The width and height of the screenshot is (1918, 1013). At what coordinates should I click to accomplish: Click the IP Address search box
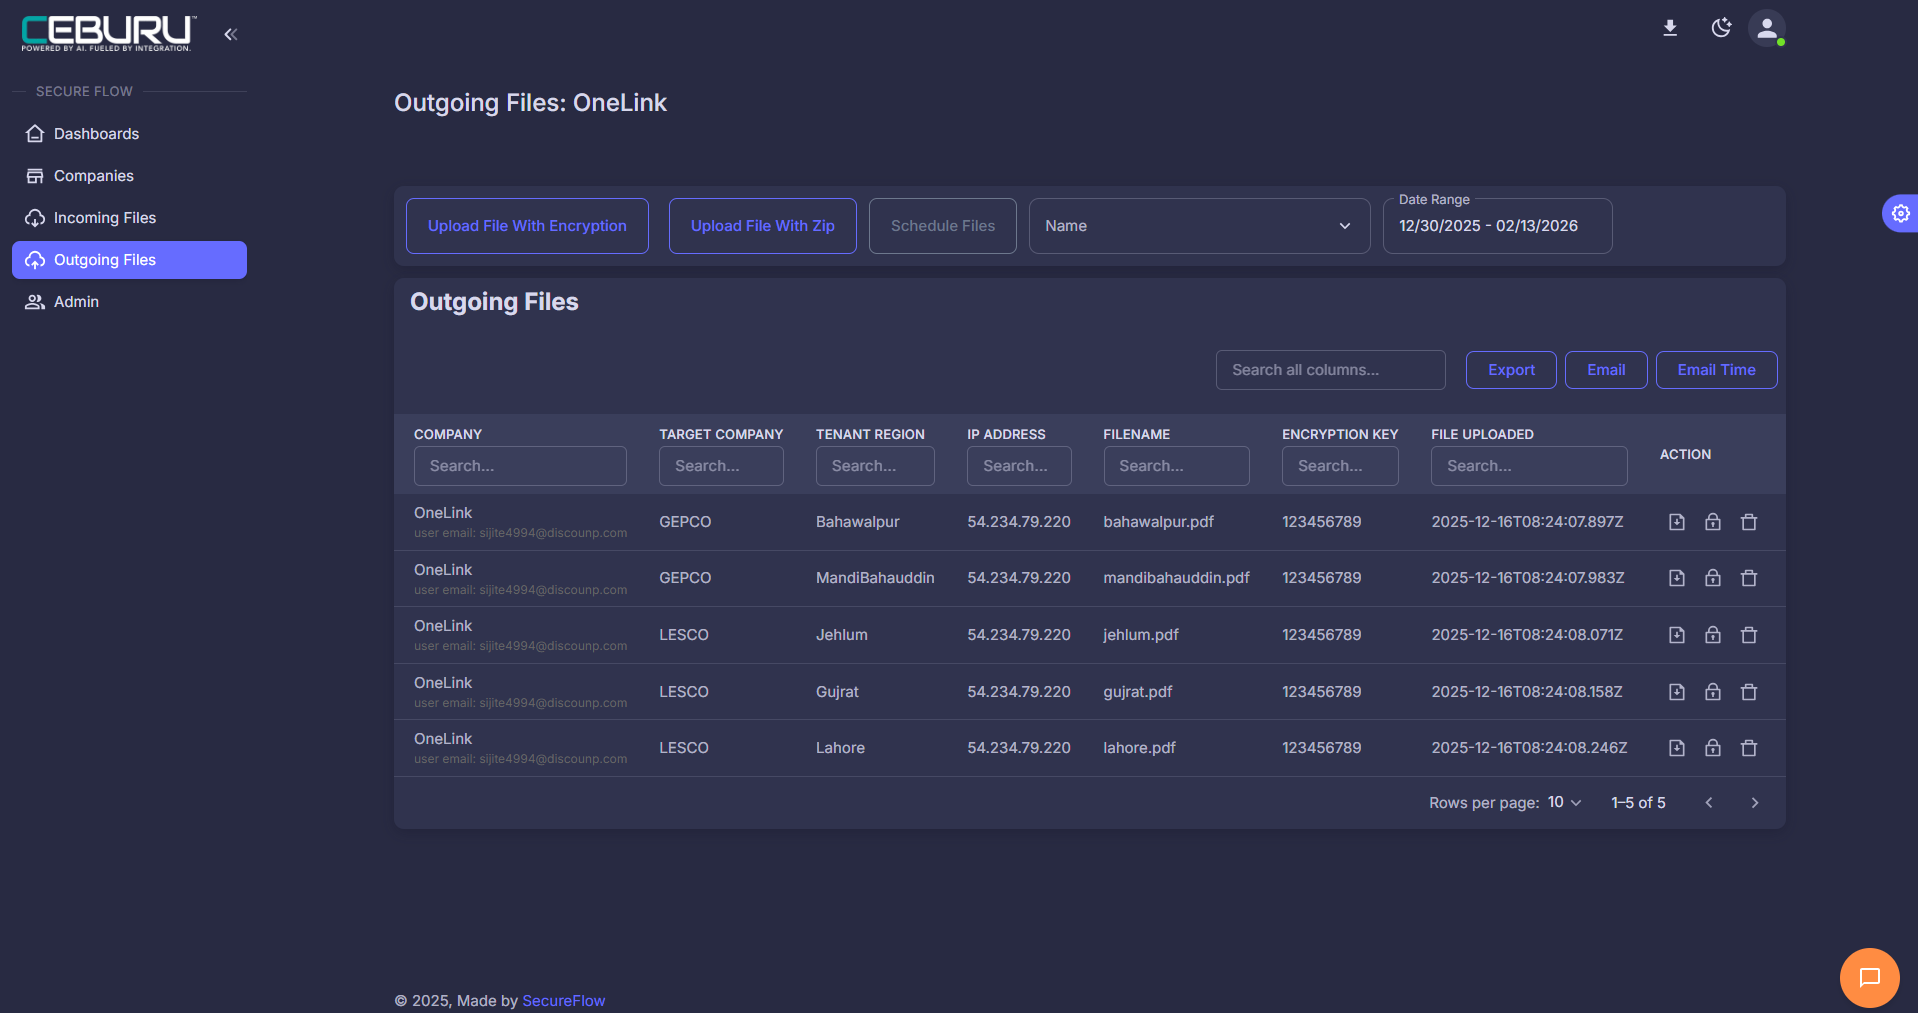tap(1019, 466)
